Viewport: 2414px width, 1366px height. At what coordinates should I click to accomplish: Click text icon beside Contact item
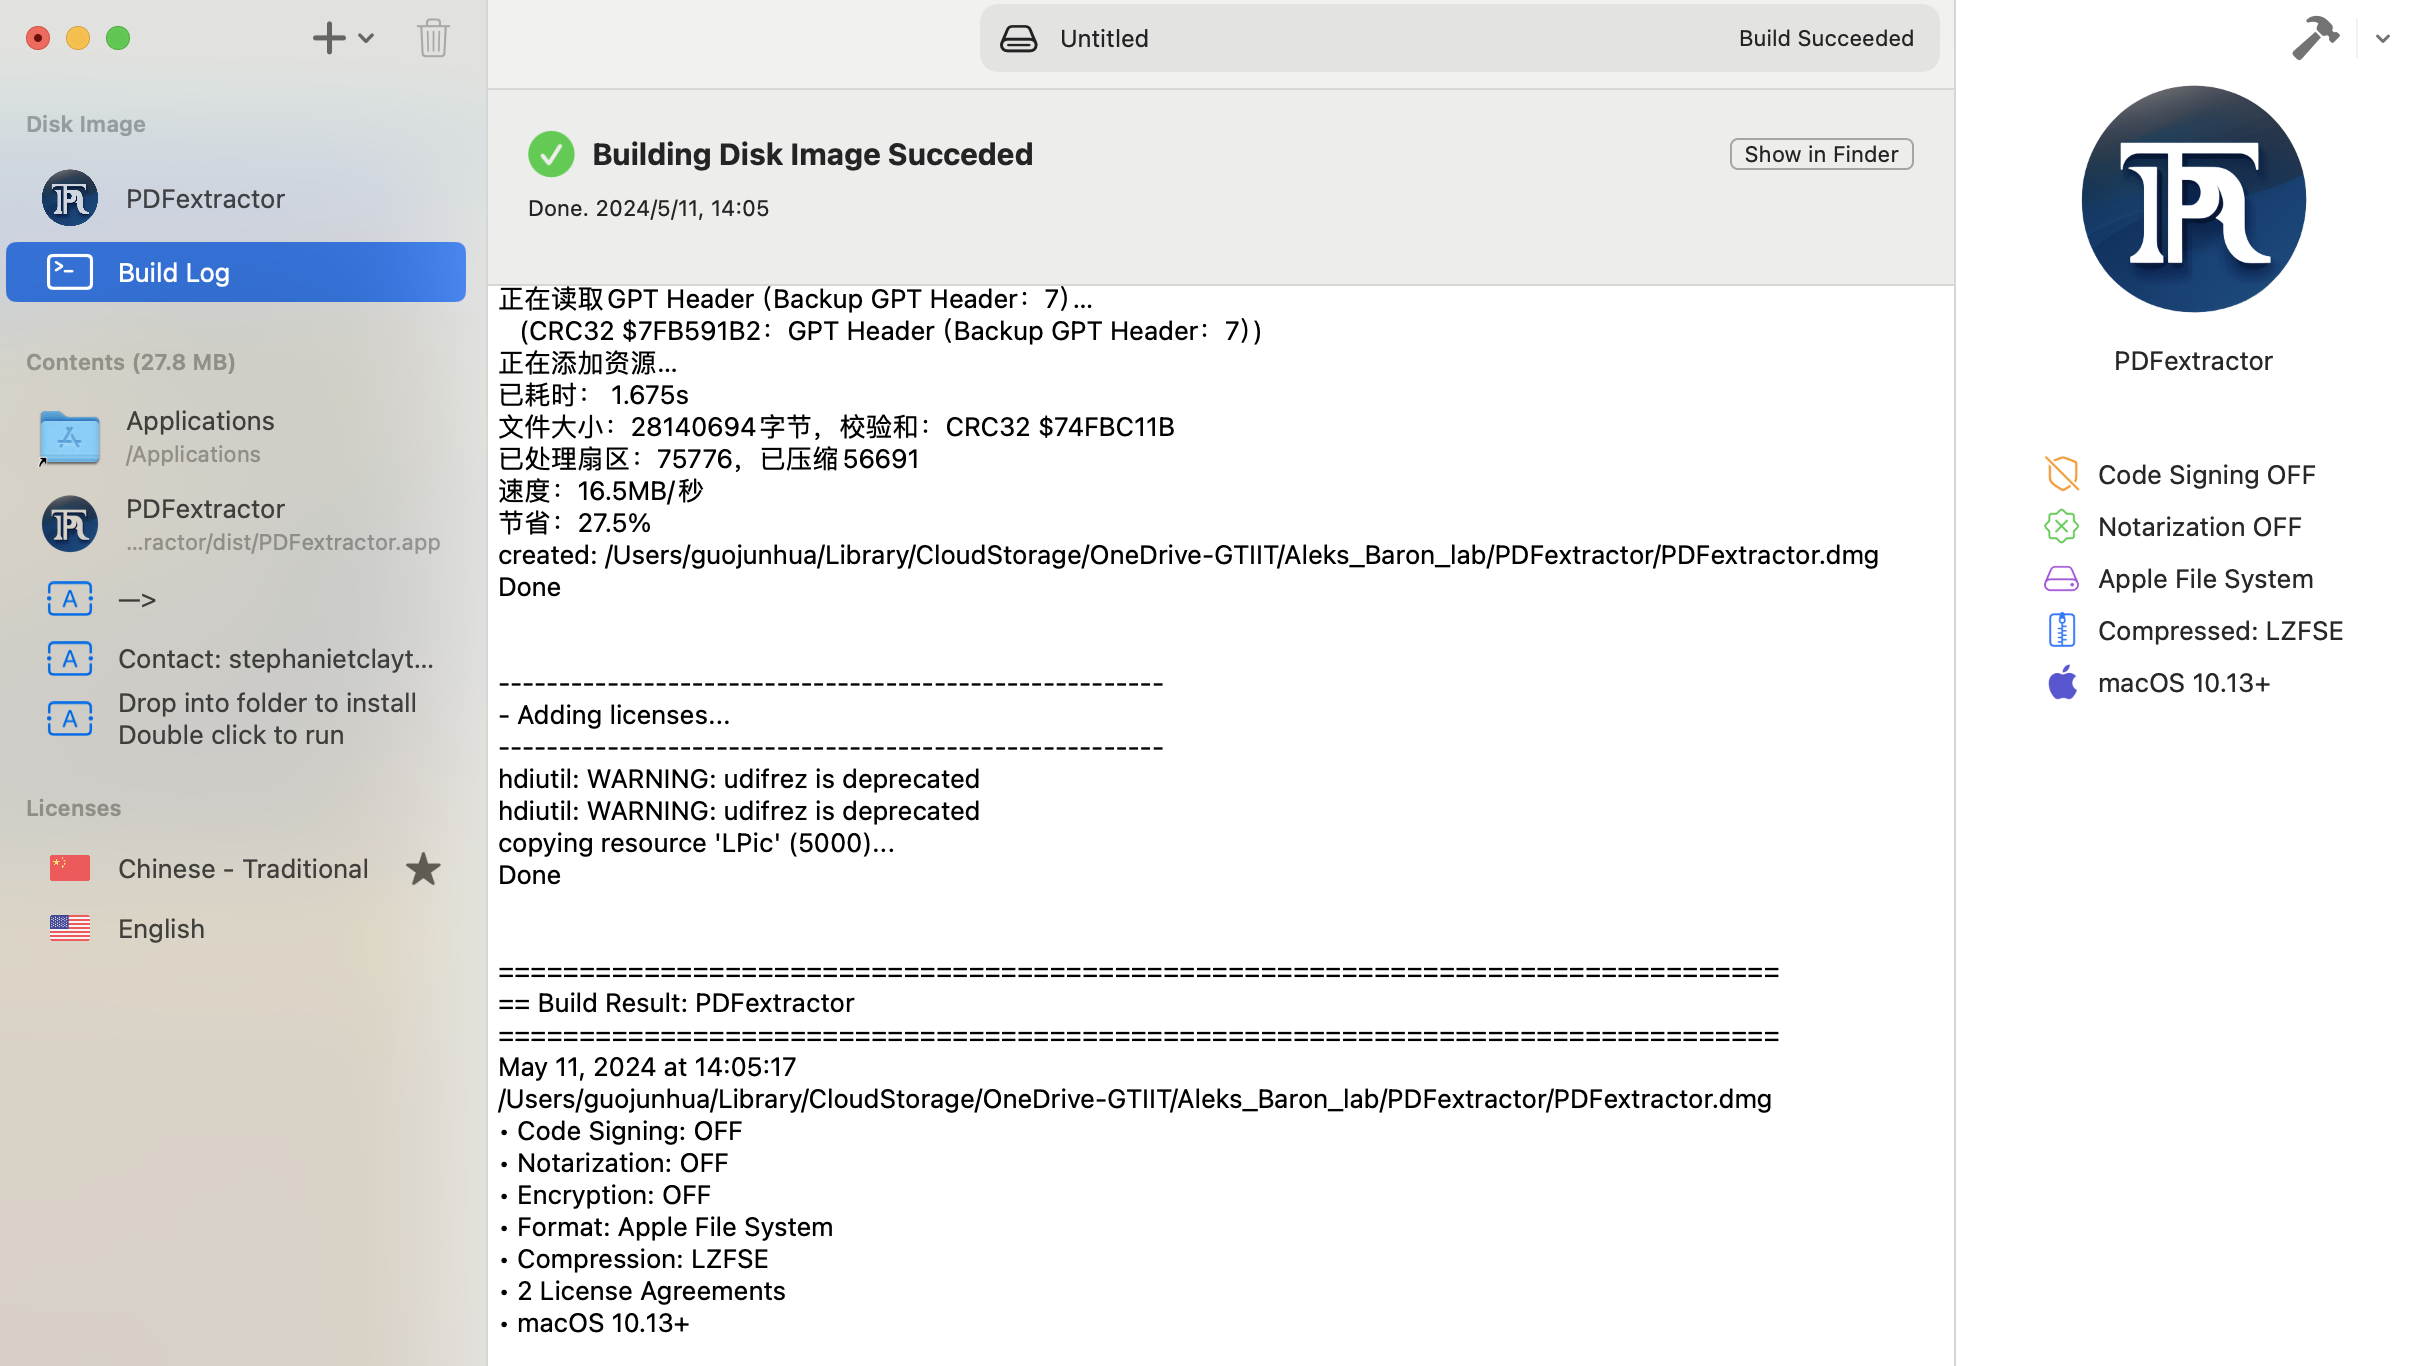[70, 659]
